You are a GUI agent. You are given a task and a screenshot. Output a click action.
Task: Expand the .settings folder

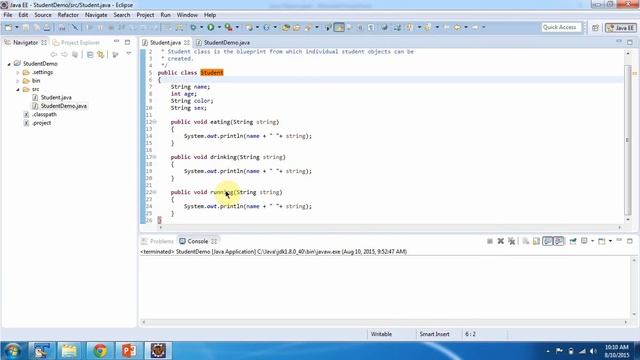18,73
